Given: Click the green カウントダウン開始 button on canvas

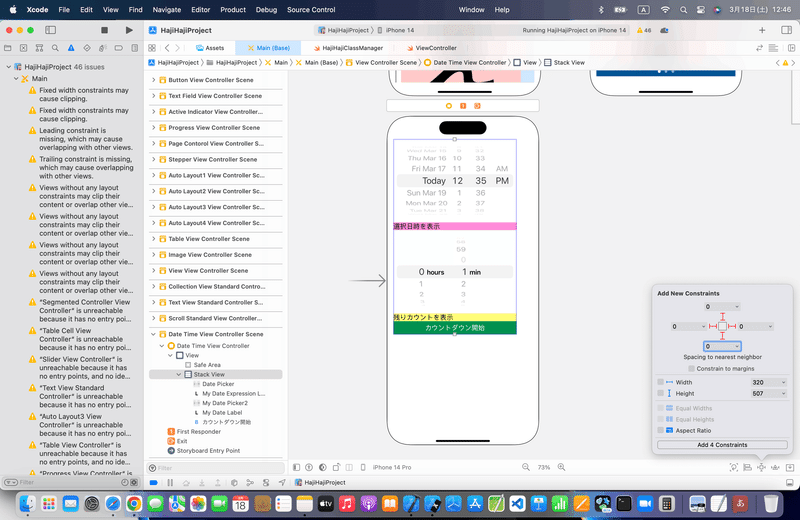Looking at the screenshot, I should [455, 328].
